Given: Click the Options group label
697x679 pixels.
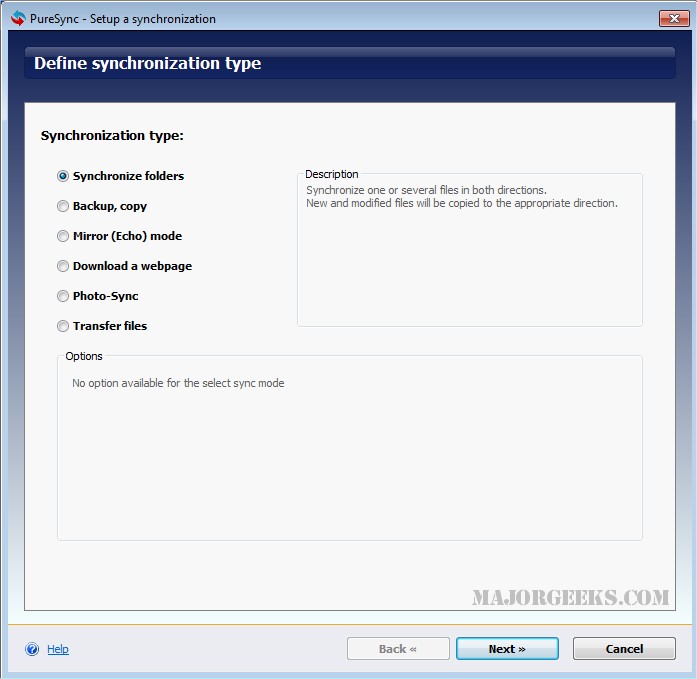Looking at the screenshot, I should 84,356.
